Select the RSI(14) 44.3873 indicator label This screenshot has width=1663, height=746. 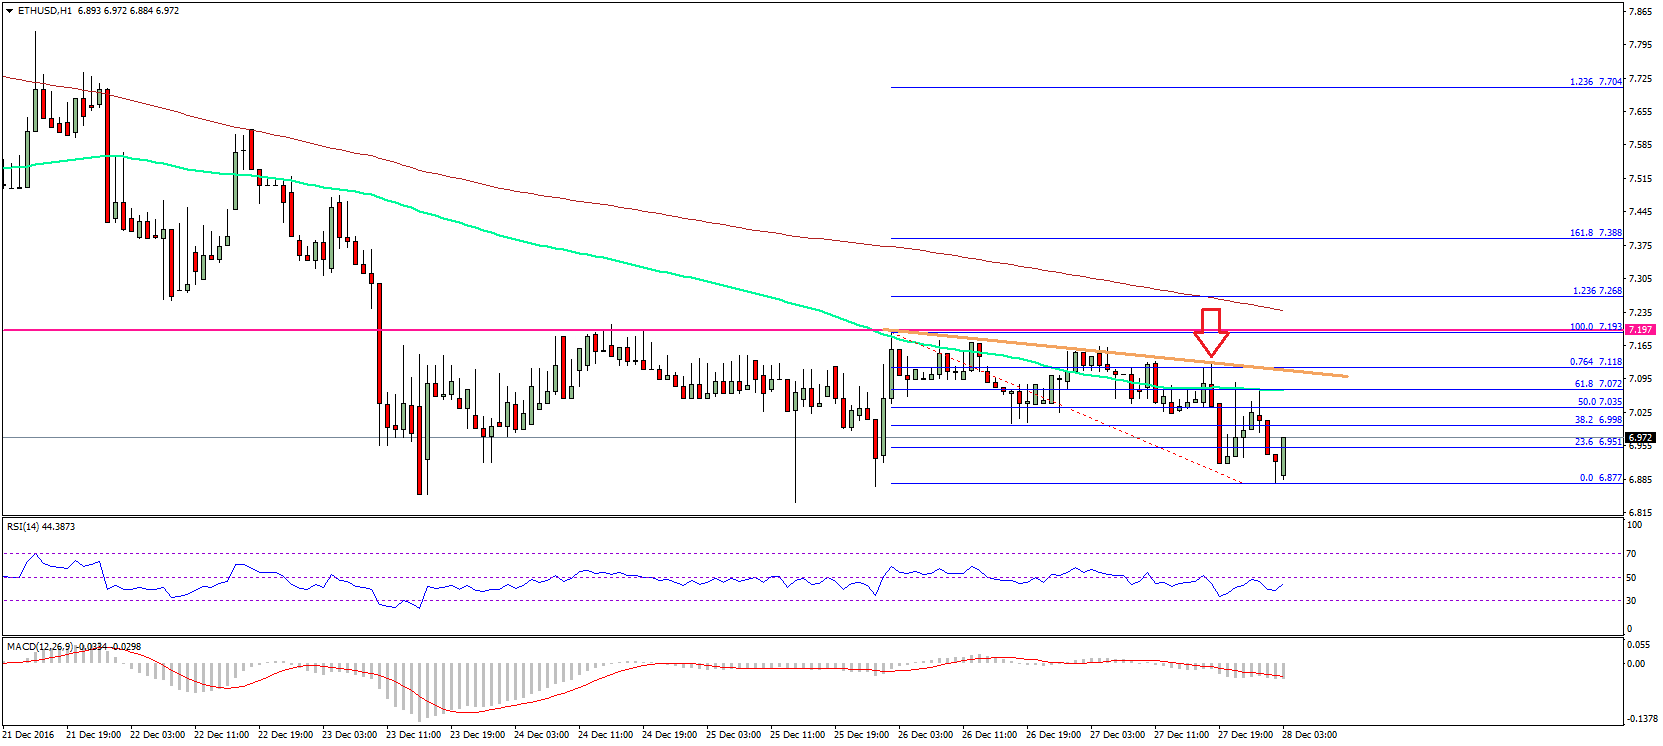pyautogui.click(x=41, y=526)
